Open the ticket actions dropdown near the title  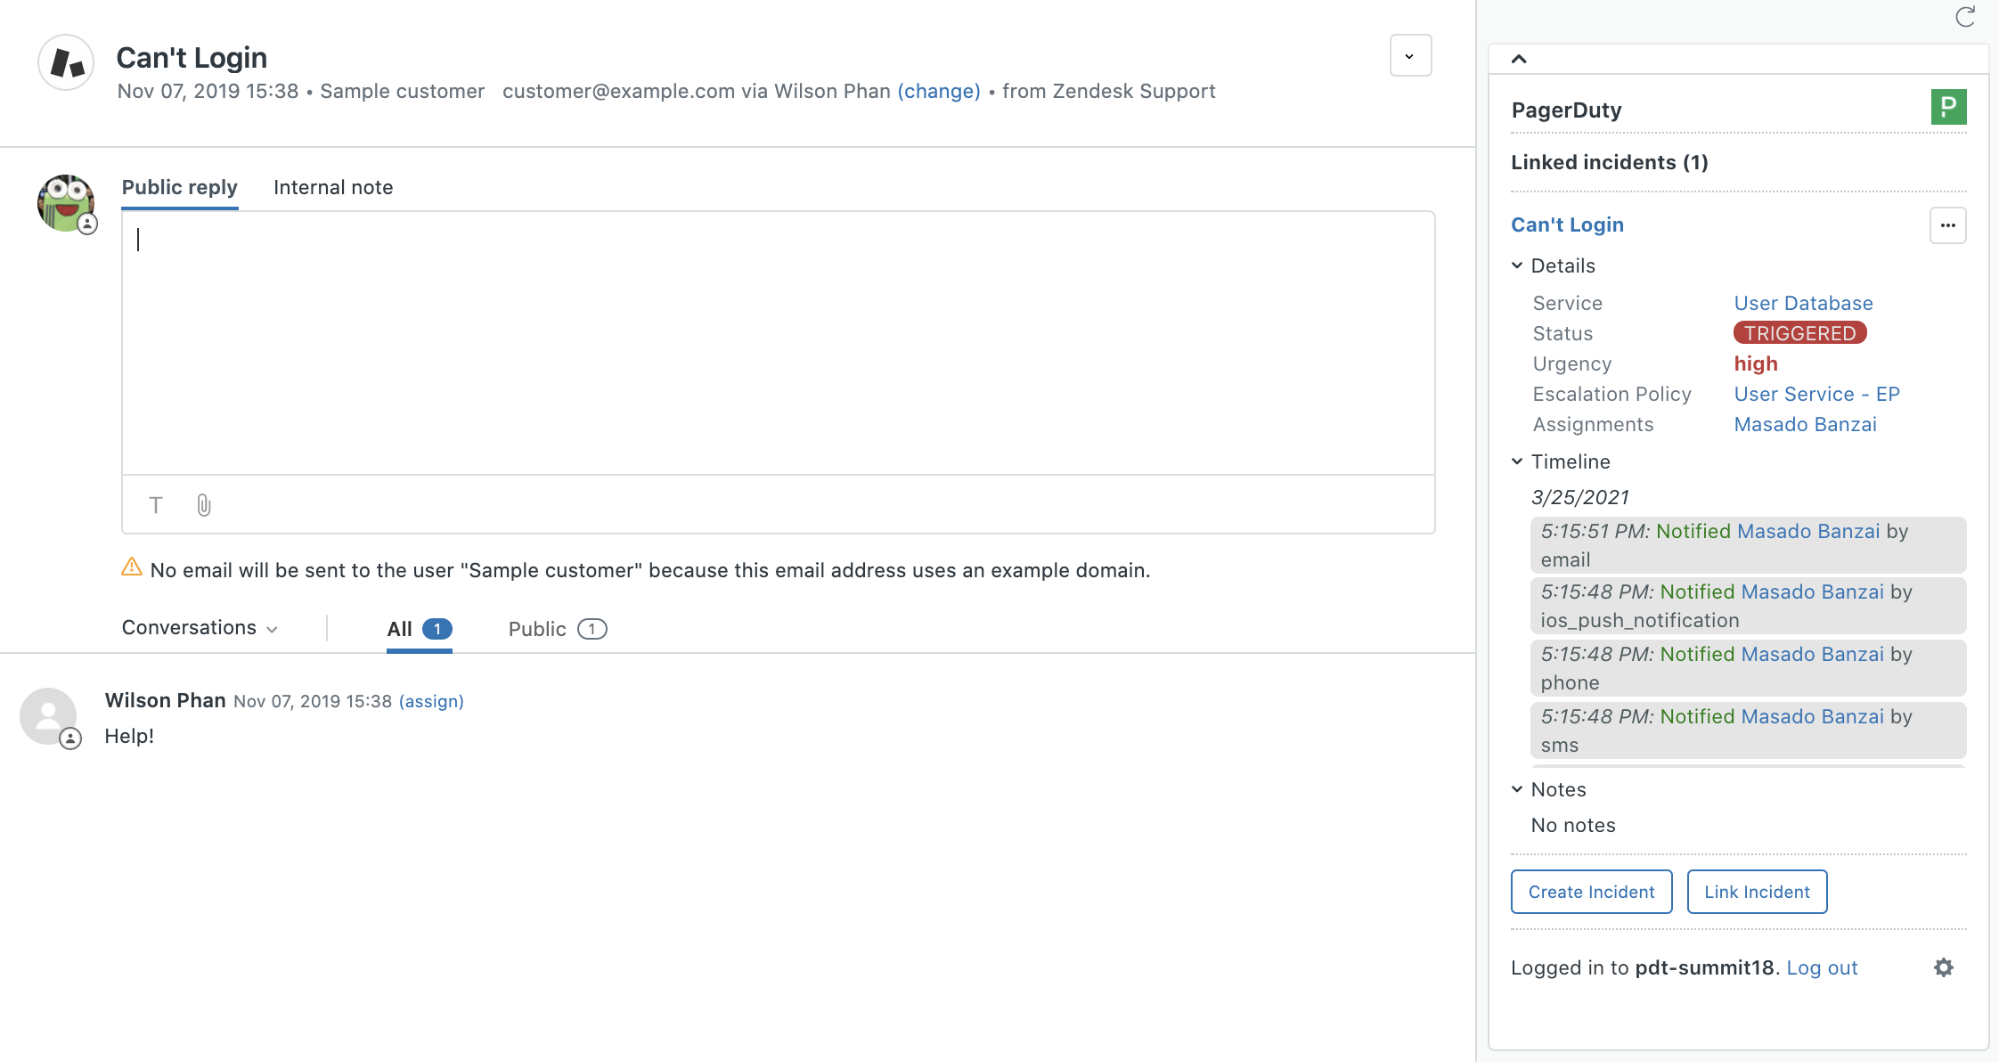point(1410,55)
